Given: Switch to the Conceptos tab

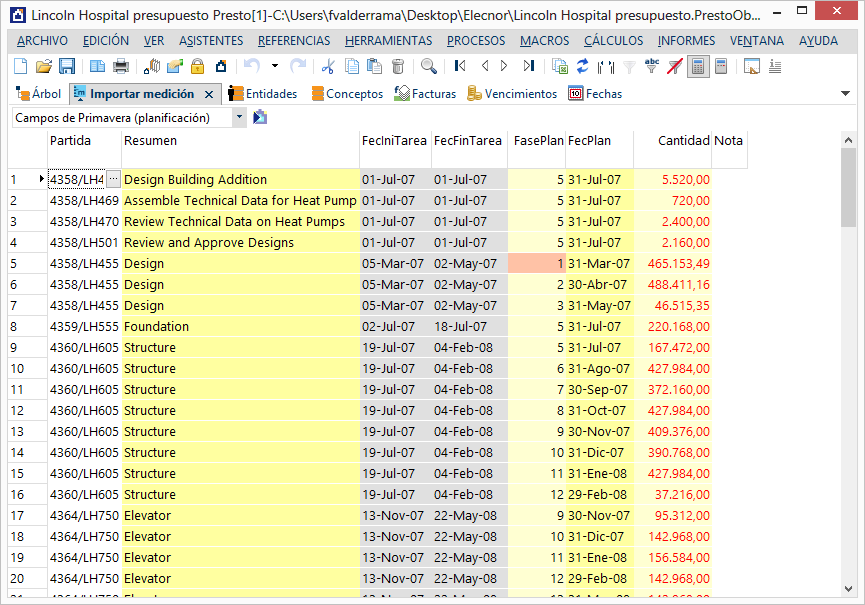Looking at the screenshot, I should point(348,94).
